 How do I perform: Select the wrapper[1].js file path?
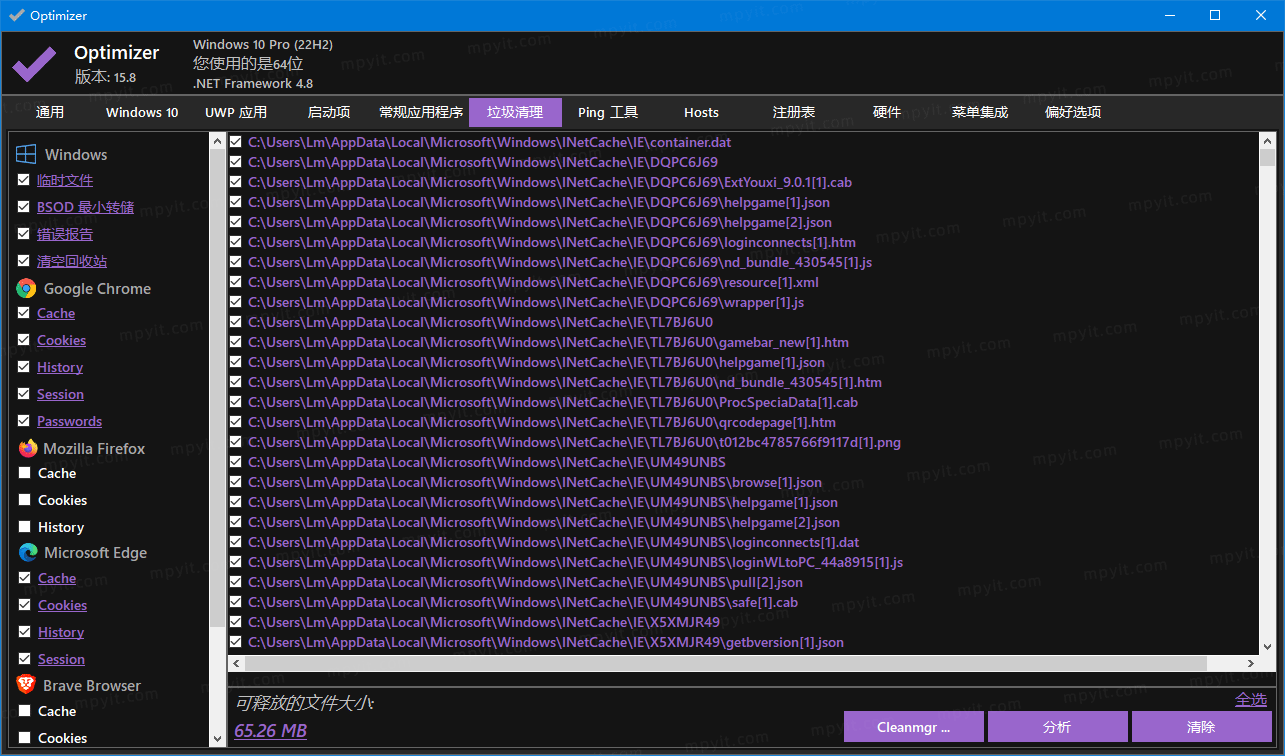pos(526,302)
